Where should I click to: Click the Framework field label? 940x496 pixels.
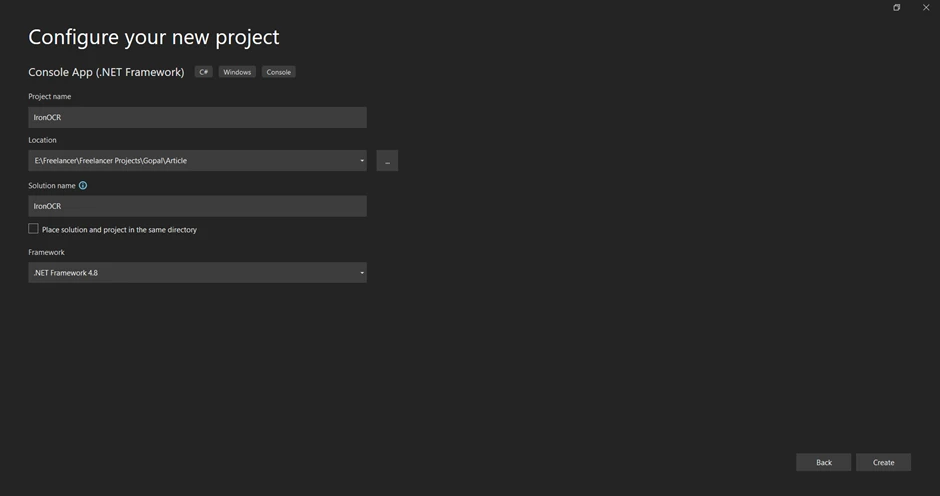click(46, 252)
